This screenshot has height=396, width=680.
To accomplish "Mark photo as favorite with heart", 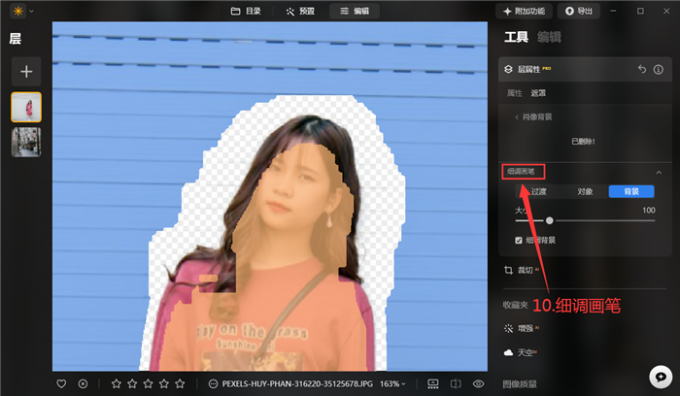I will tap(61, 384).
